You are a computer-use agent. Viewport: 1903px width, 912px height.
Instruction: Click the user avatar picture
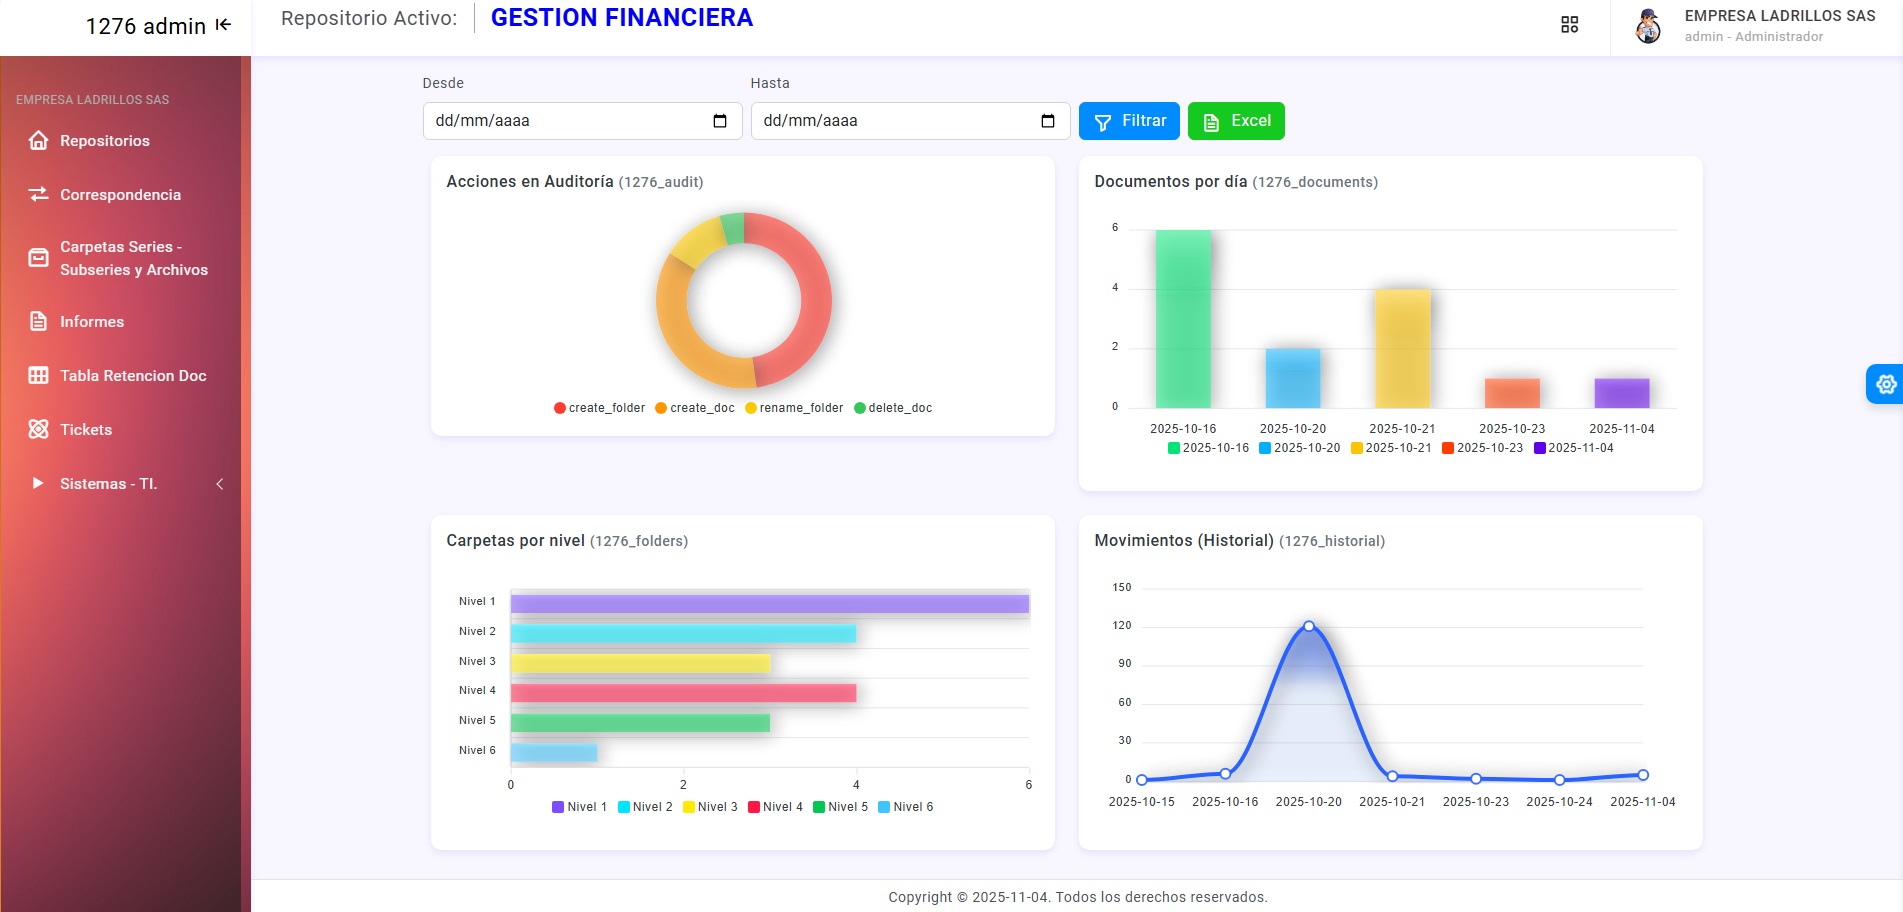point(1648,26)
